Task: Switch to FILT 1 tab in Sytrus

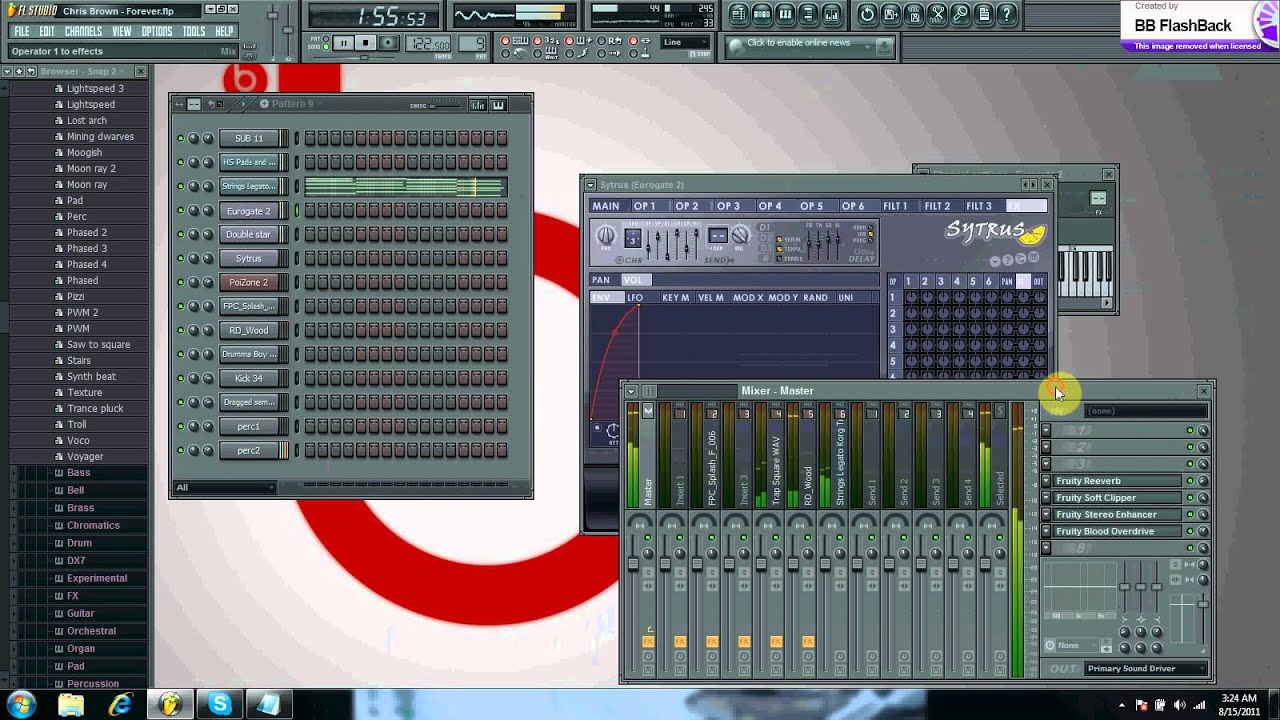Action: 895,206
